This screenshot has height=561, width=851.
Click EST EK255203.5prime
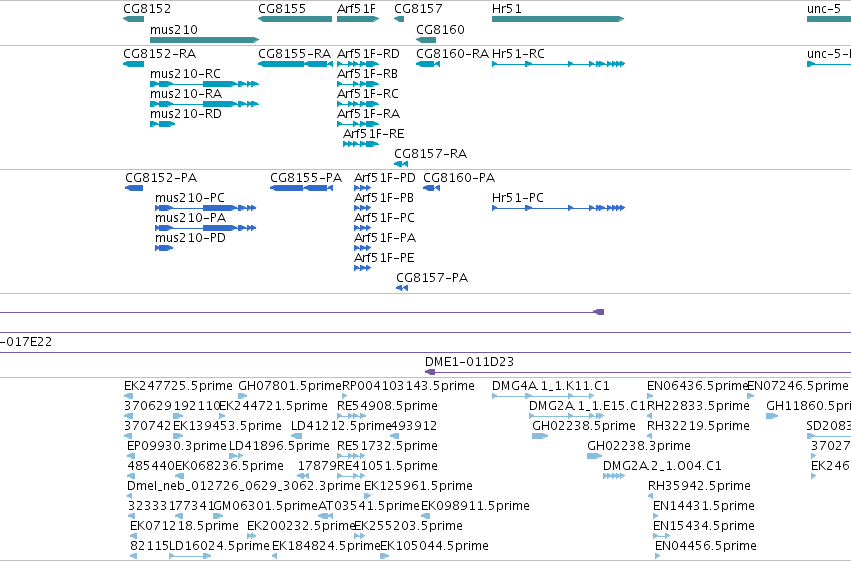coord(408,526)
